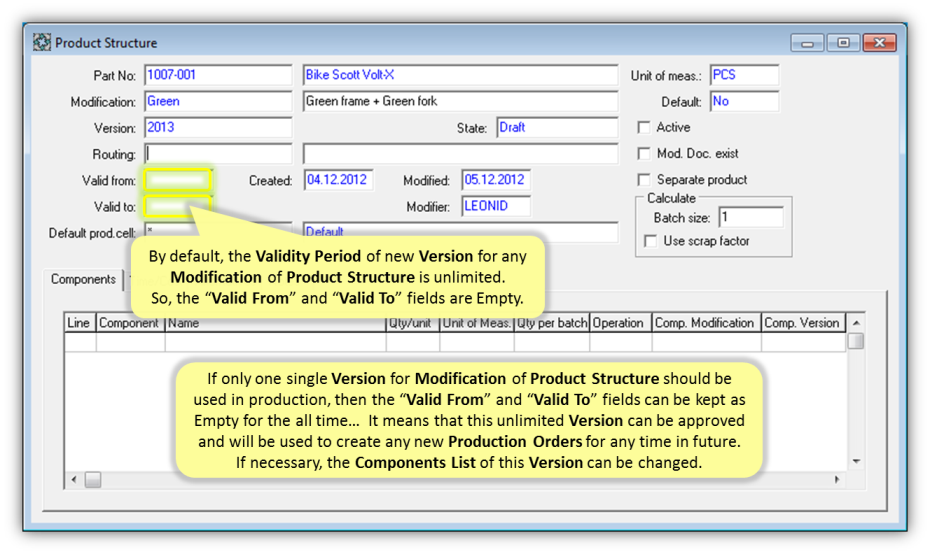930x554 pixels.
Task: Select the Modification field with Green
Action: tap(217, 102)
